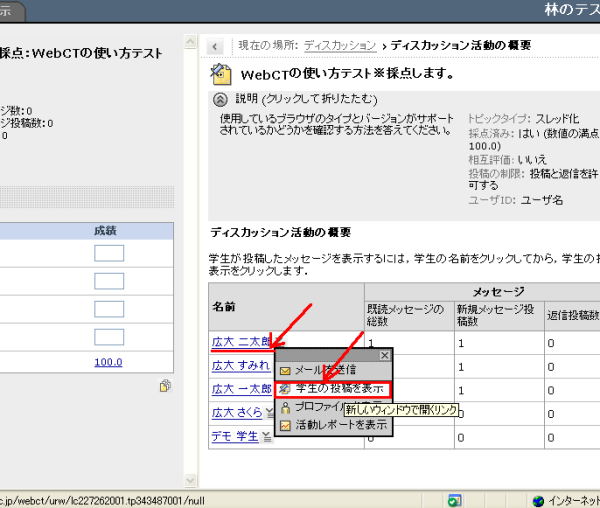Click the メッセージ group header
The height and width of the screenshot is (508, 600).
point(498,292)
